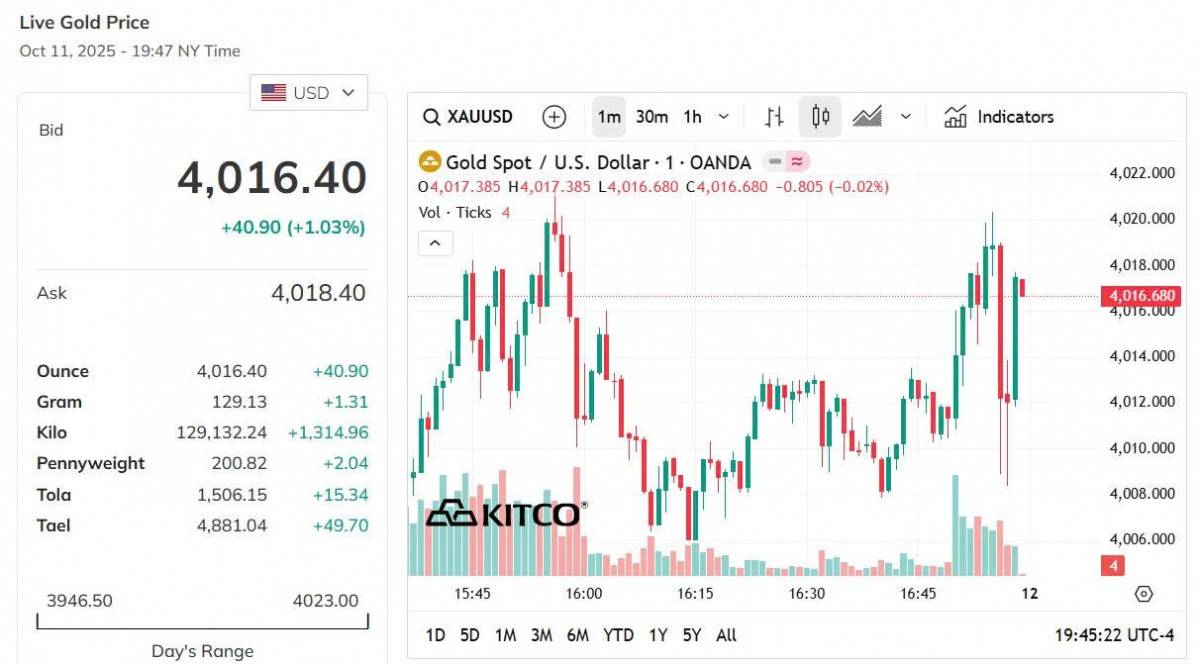Click the Gold Spot coin icon
This screenshot has width=1200, height=664.
coord(430,161)
